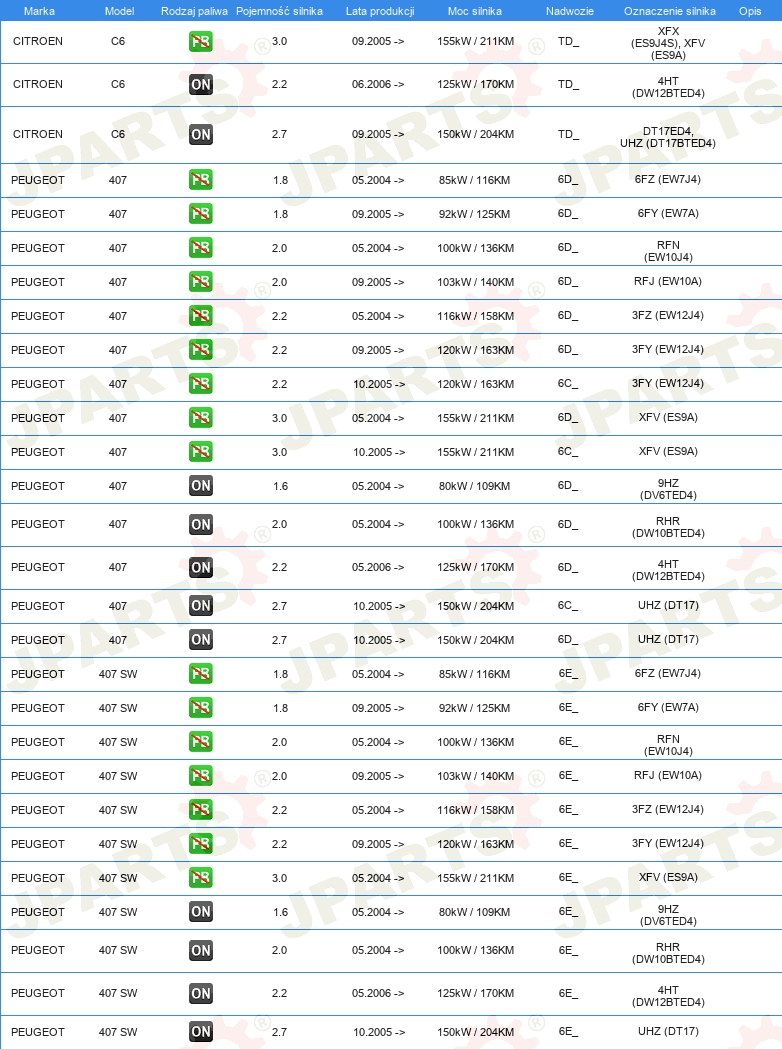Click '125kW / 170KM' in Citroen C6 row
Screen dimensions: 782x1049
(475, 84)
